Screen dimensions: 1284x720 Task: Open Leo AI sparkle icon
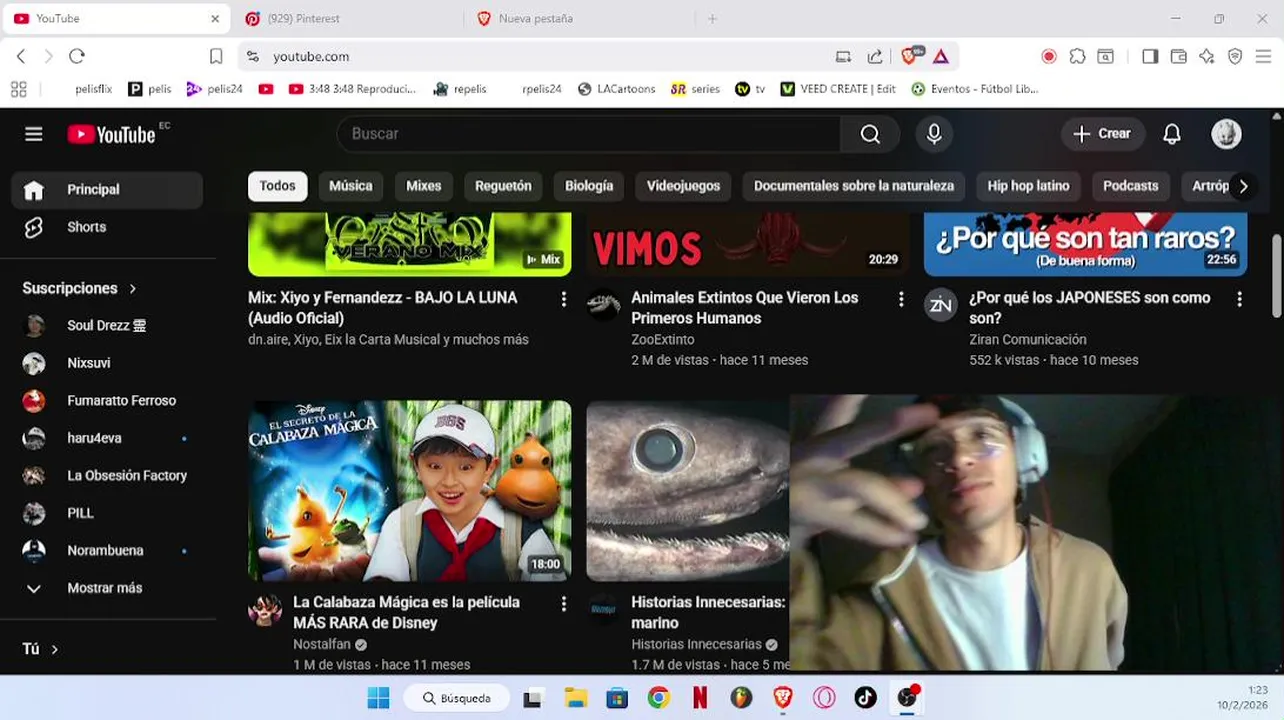click(1207, 56)
